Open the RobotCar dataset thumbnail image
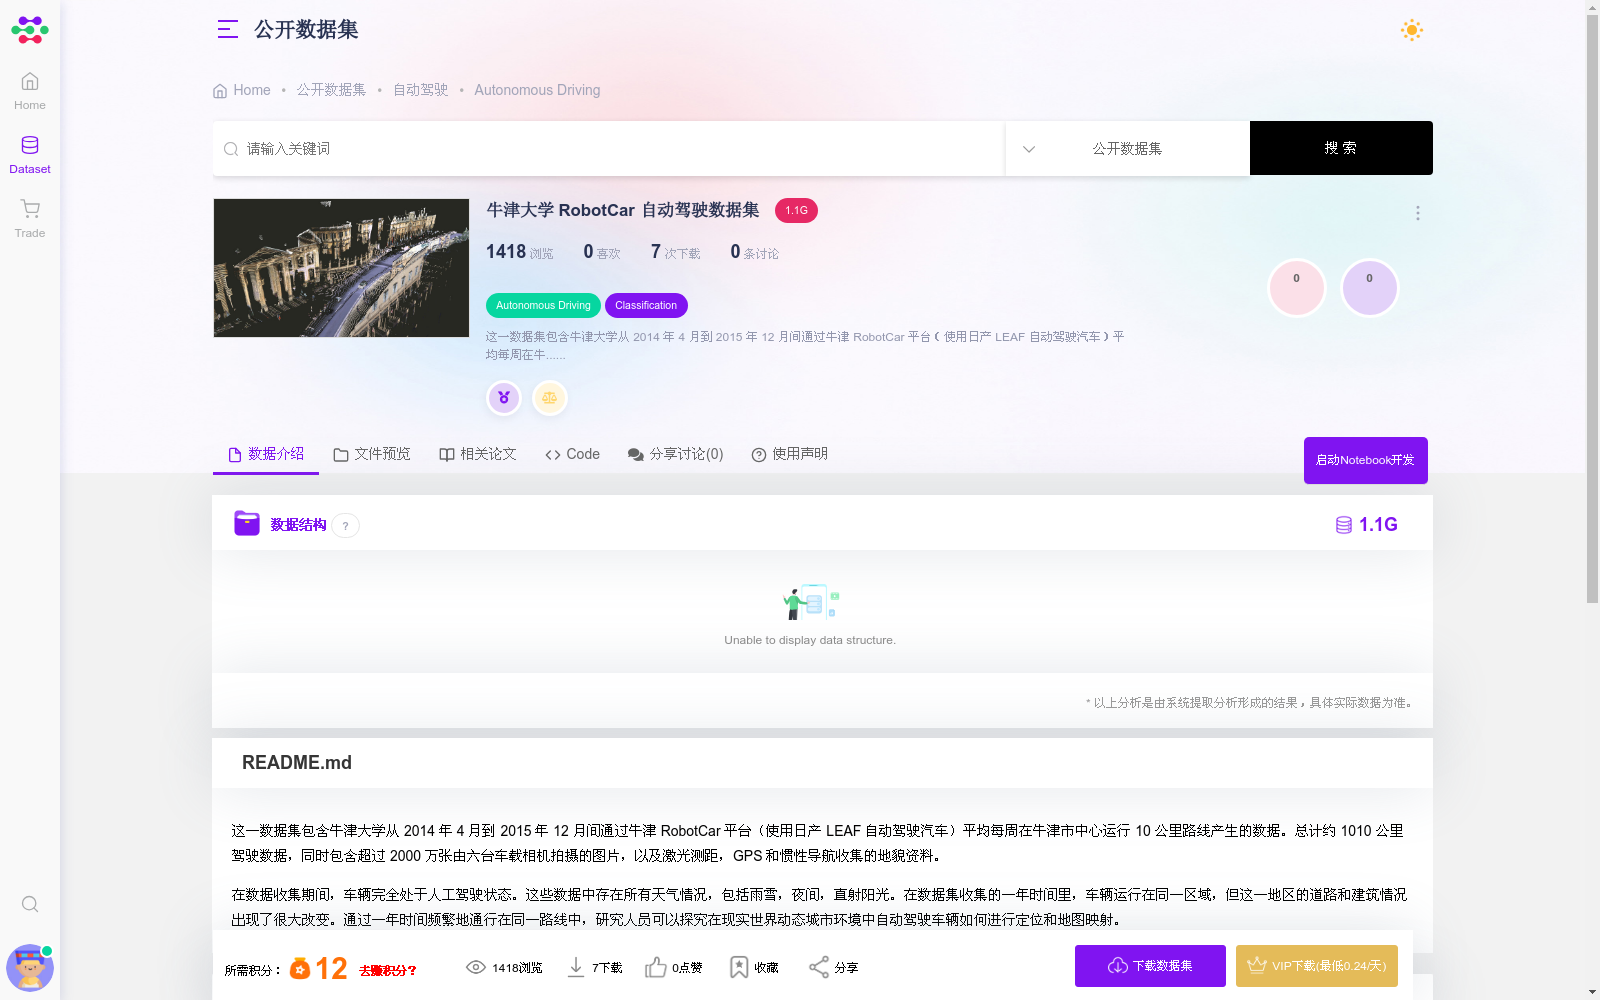Screen dimensions: 1600x1000 [341, 268]
